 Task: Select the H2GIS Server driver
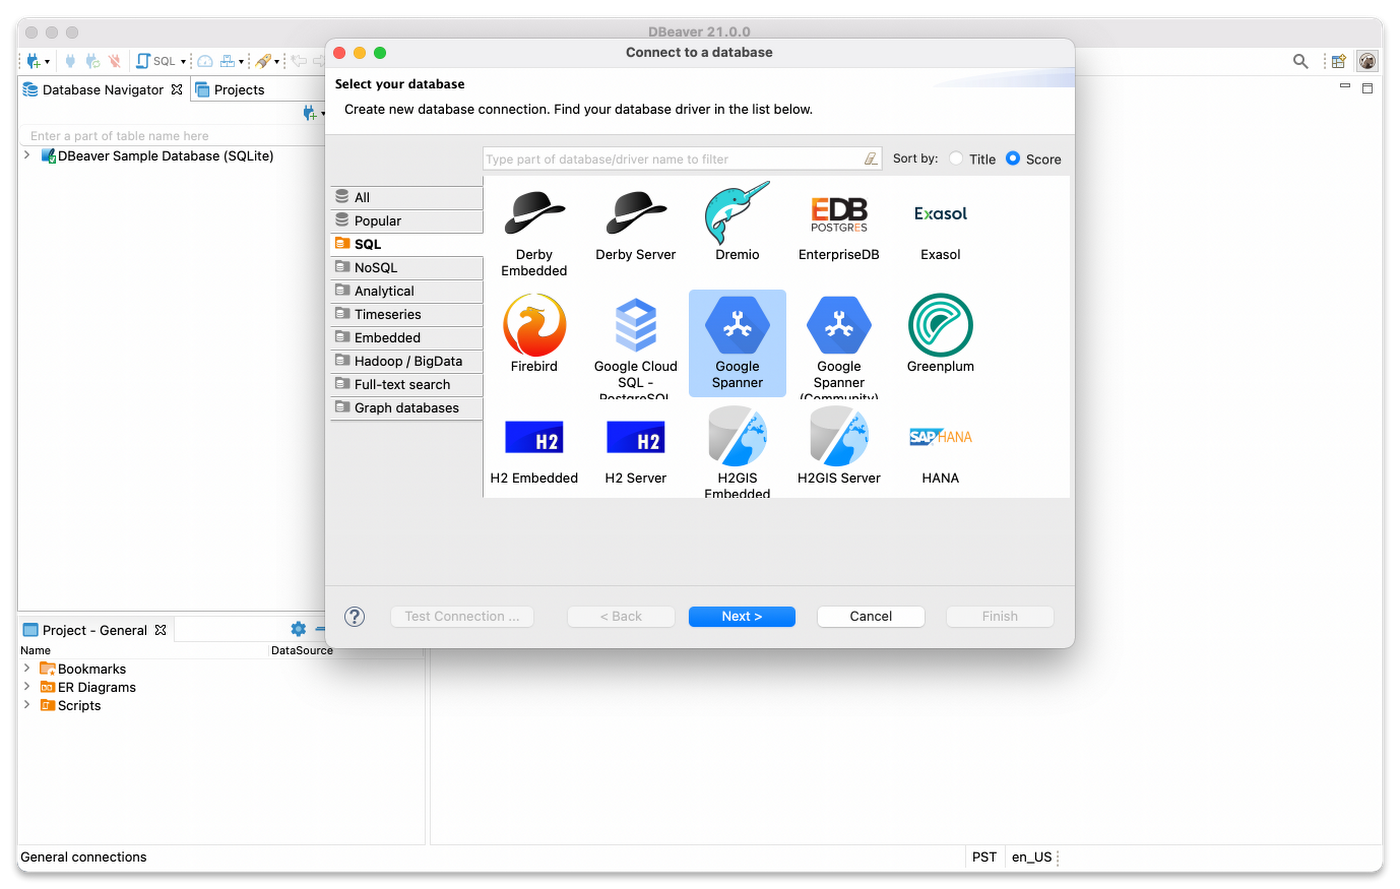point(839,446)
